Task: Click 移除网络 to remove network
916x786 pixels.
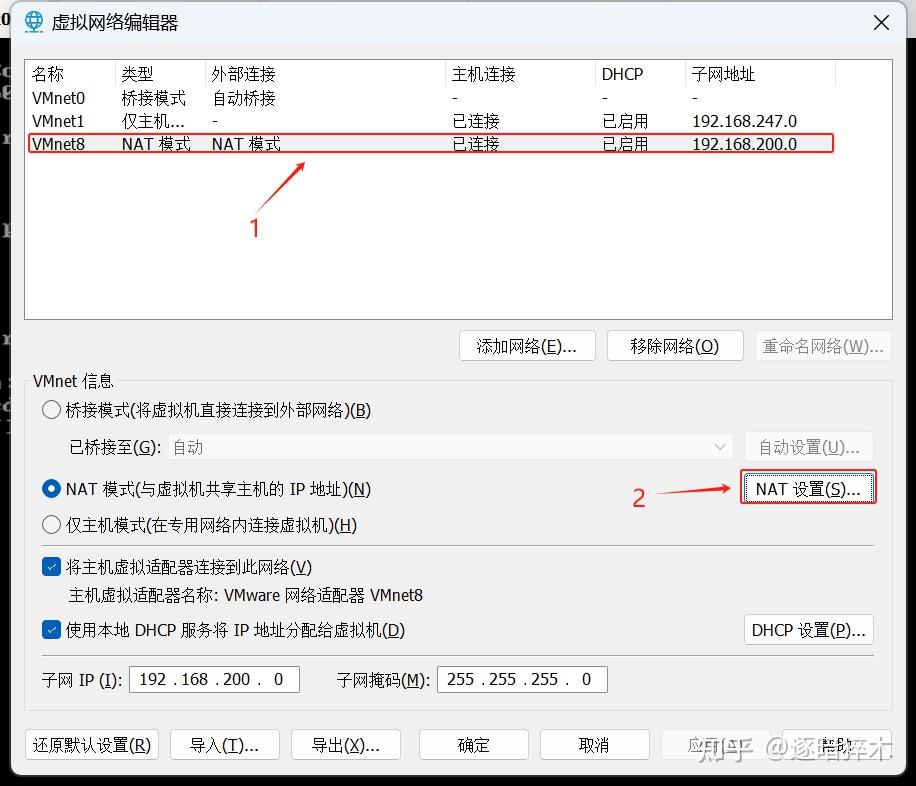Action: [x=675, y=344]
